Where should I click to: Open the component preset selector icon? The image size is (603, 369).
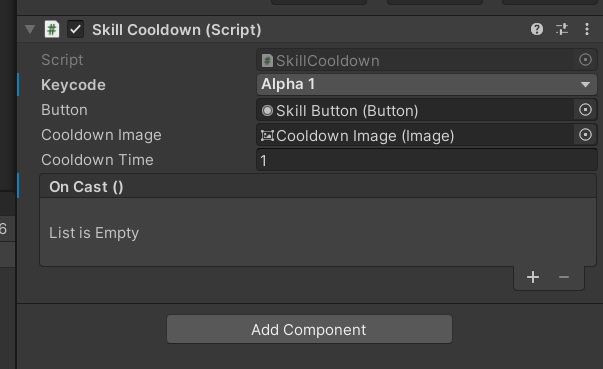562,29
